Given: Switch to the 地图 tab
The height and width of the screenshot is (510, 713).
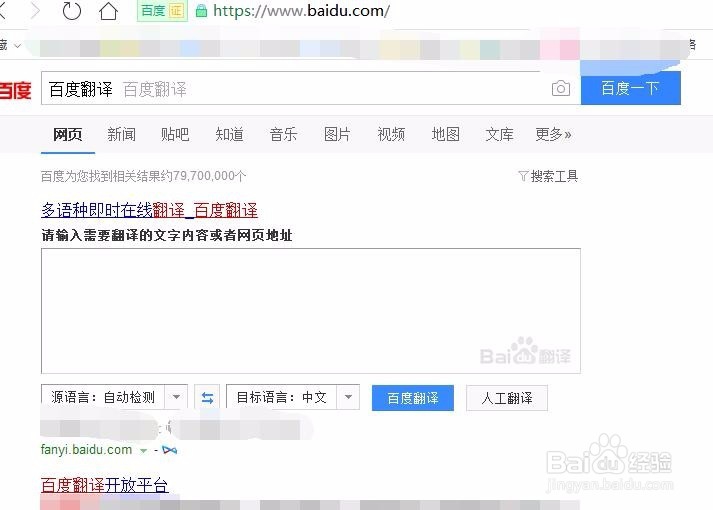Looking at the screenshot, I should [x=445, y=134].
